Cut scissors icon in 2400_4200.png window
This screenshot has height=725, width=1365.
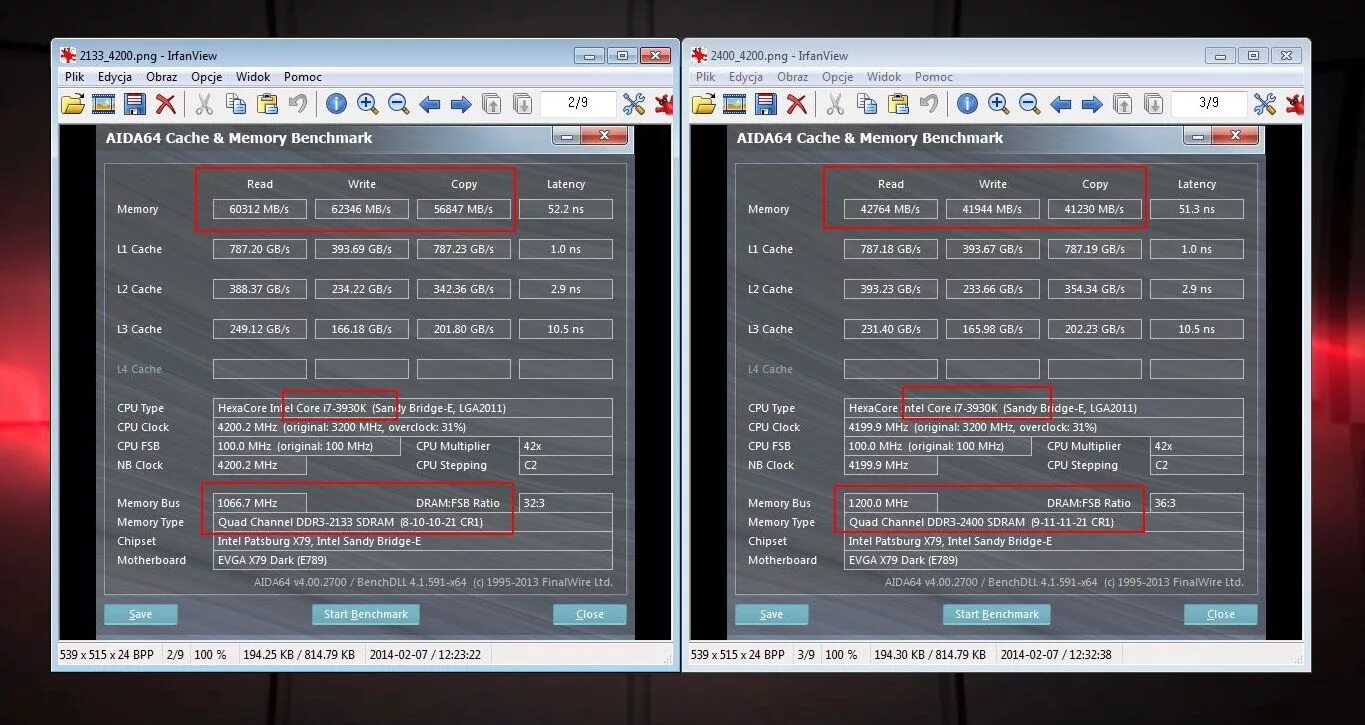pos(835,104)
